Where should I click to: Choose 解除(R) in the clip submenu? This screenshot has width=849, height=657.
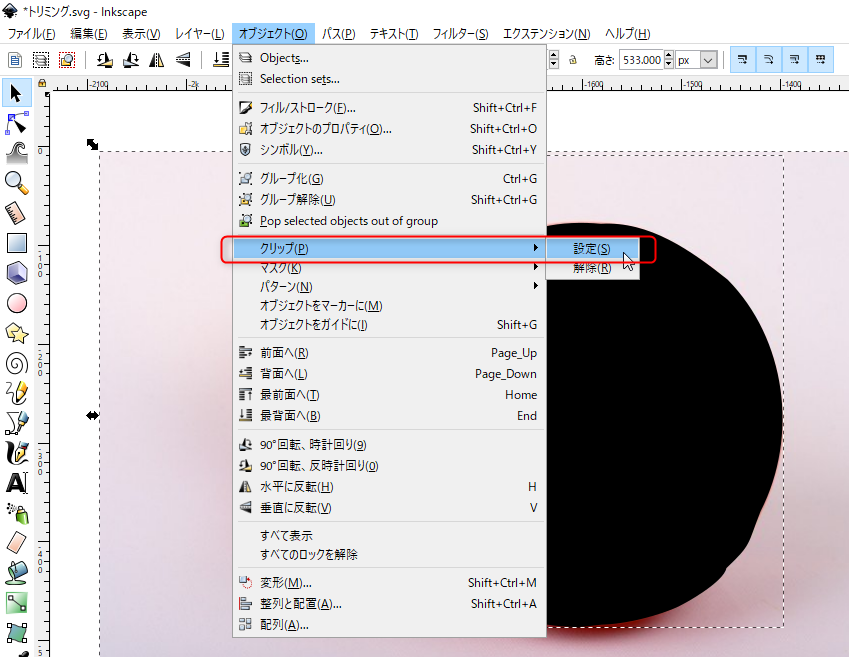click(x=592, y=268)
